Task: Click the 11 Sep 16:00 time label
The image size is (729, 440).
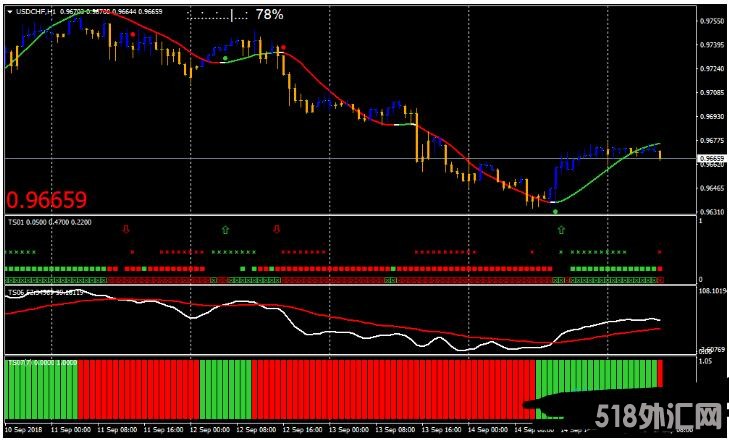Action: [x=163, y=428]
